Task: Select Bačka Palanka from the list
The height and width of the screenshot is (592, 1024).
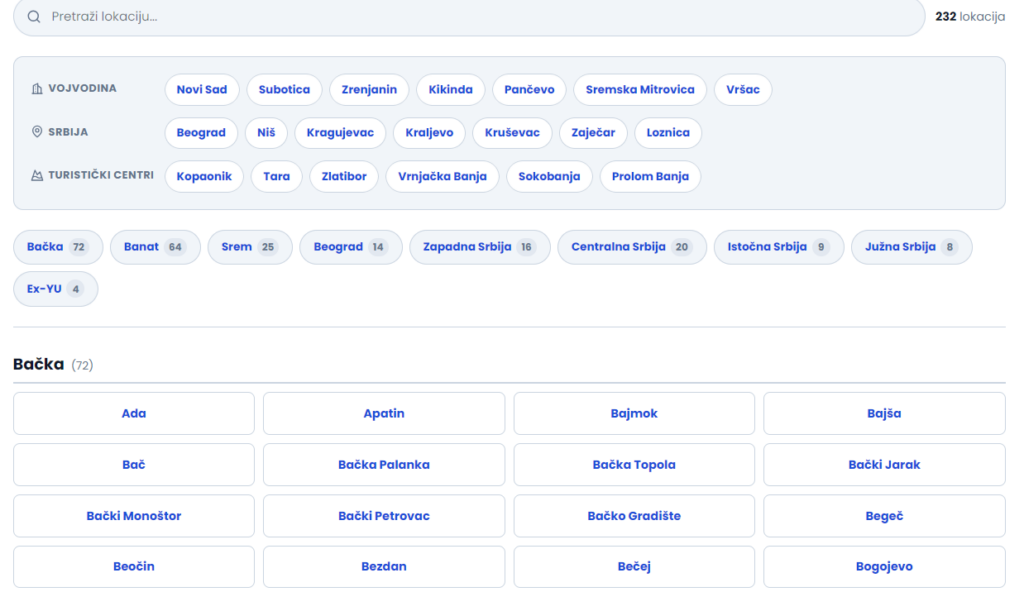Action: click(x=384, y=465)
